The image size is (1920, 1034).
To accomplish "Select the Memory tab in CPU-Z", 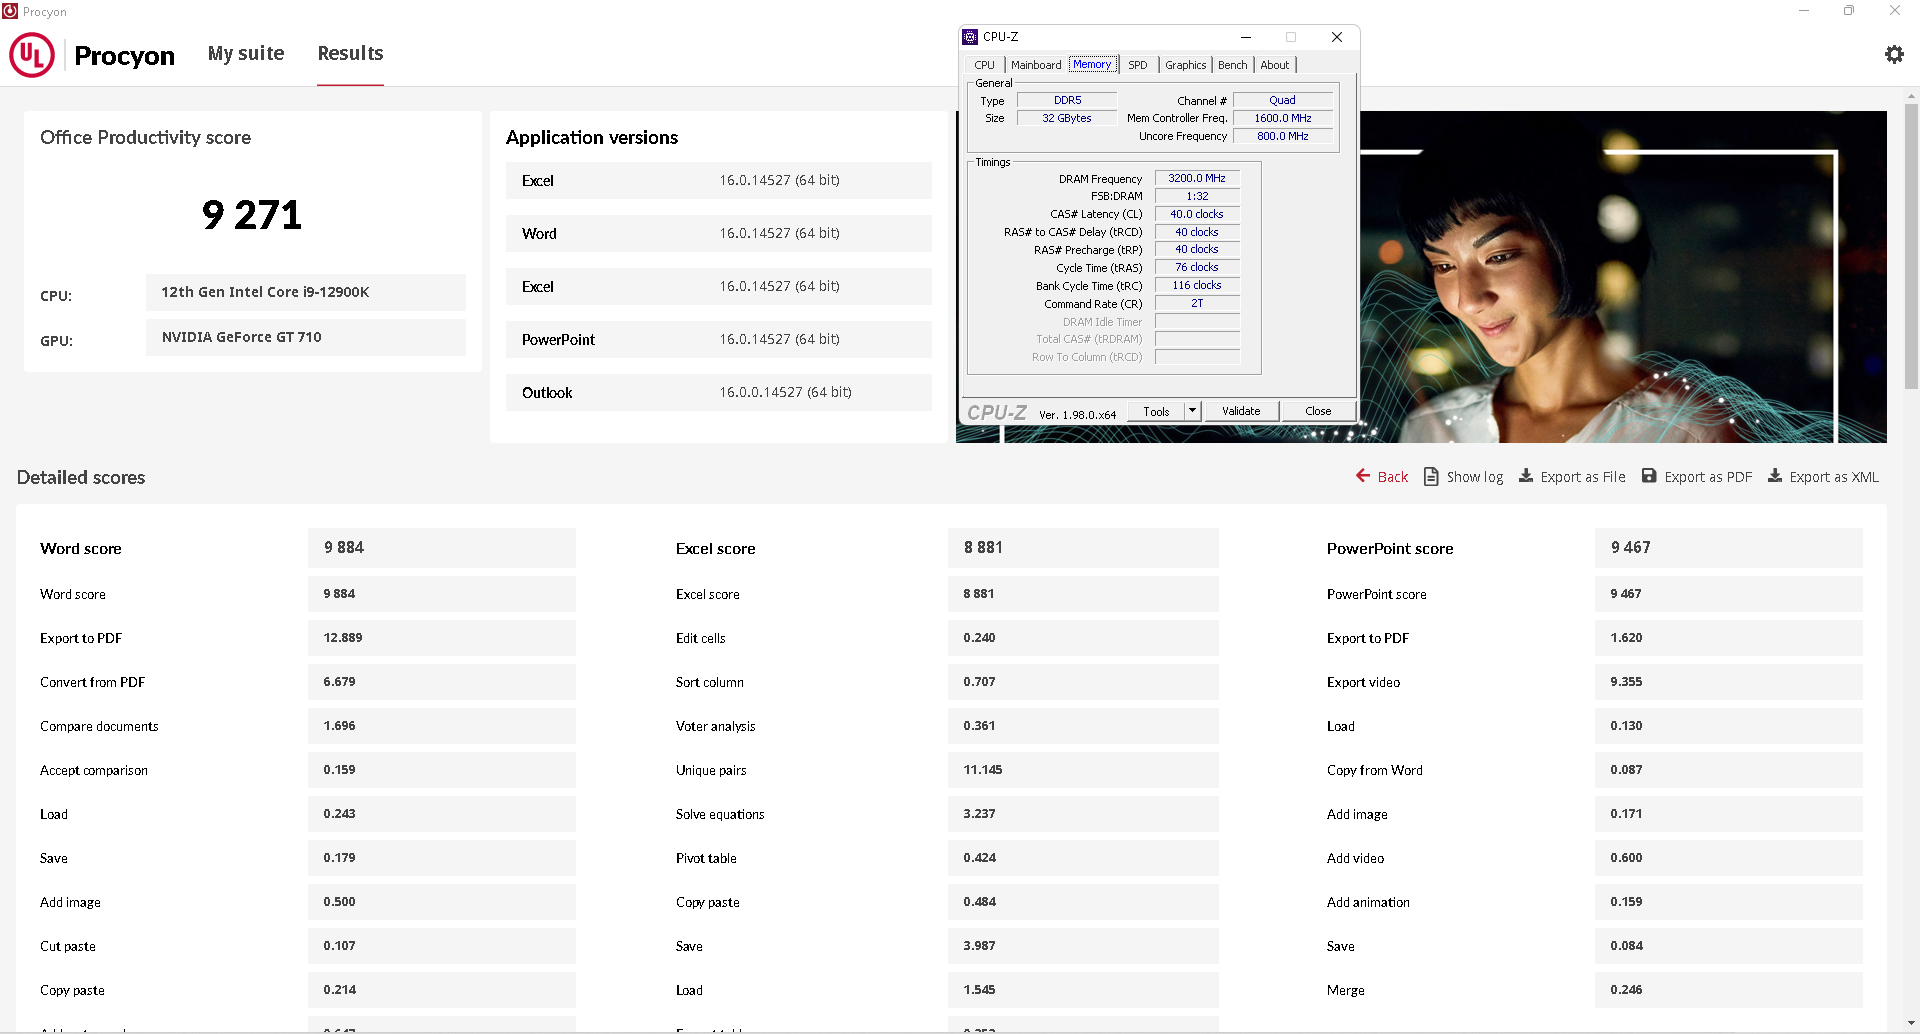I will 1092,64.
